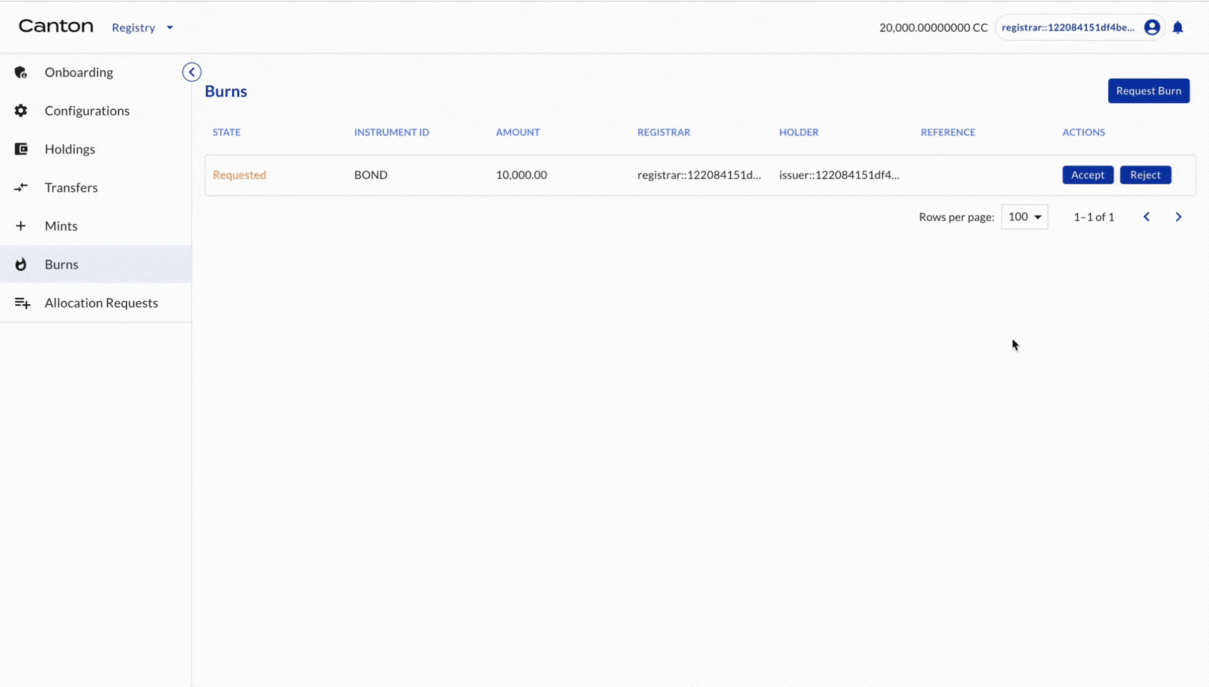This screenshot has height=687, width=1209.
Task: Click the Canton logo
Action: pyautogui.click(x=55, y=26)
